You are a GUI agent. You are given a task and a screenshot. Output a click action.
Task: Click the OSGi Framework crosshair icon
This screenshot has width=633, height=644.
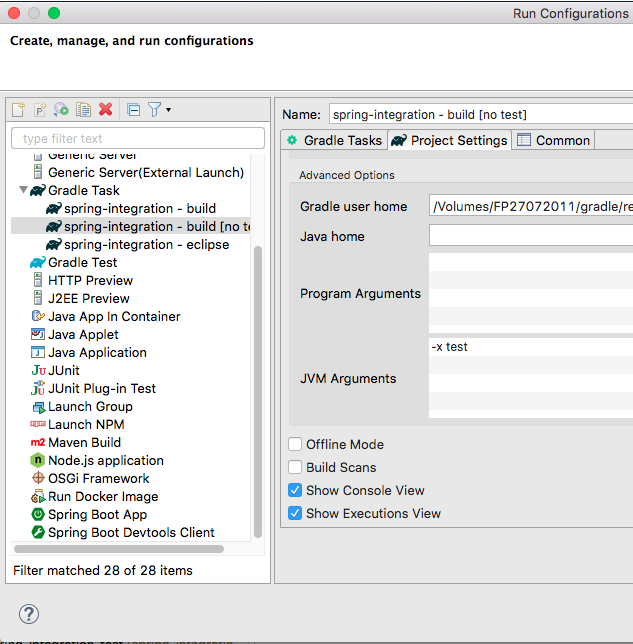38,478
